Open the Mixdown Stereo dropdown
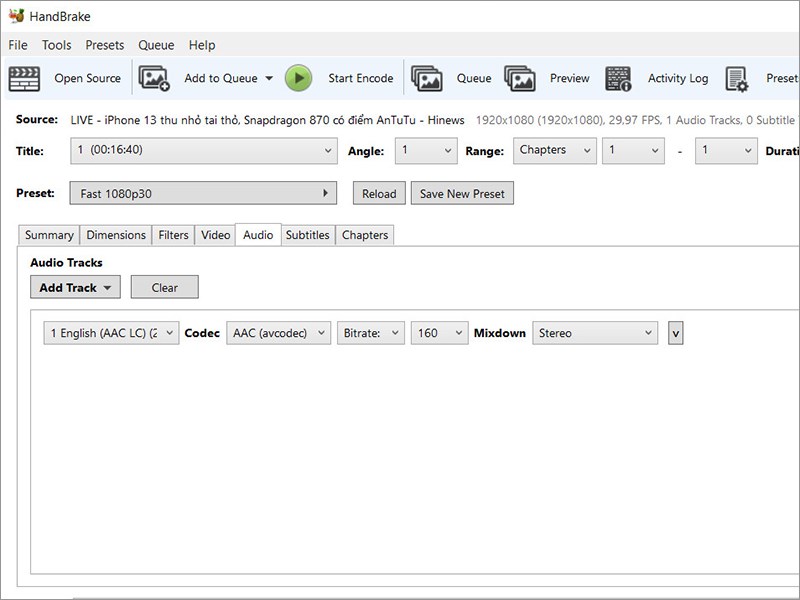The height and width of the screenshot is (600, 800). (x=595, y=333)
